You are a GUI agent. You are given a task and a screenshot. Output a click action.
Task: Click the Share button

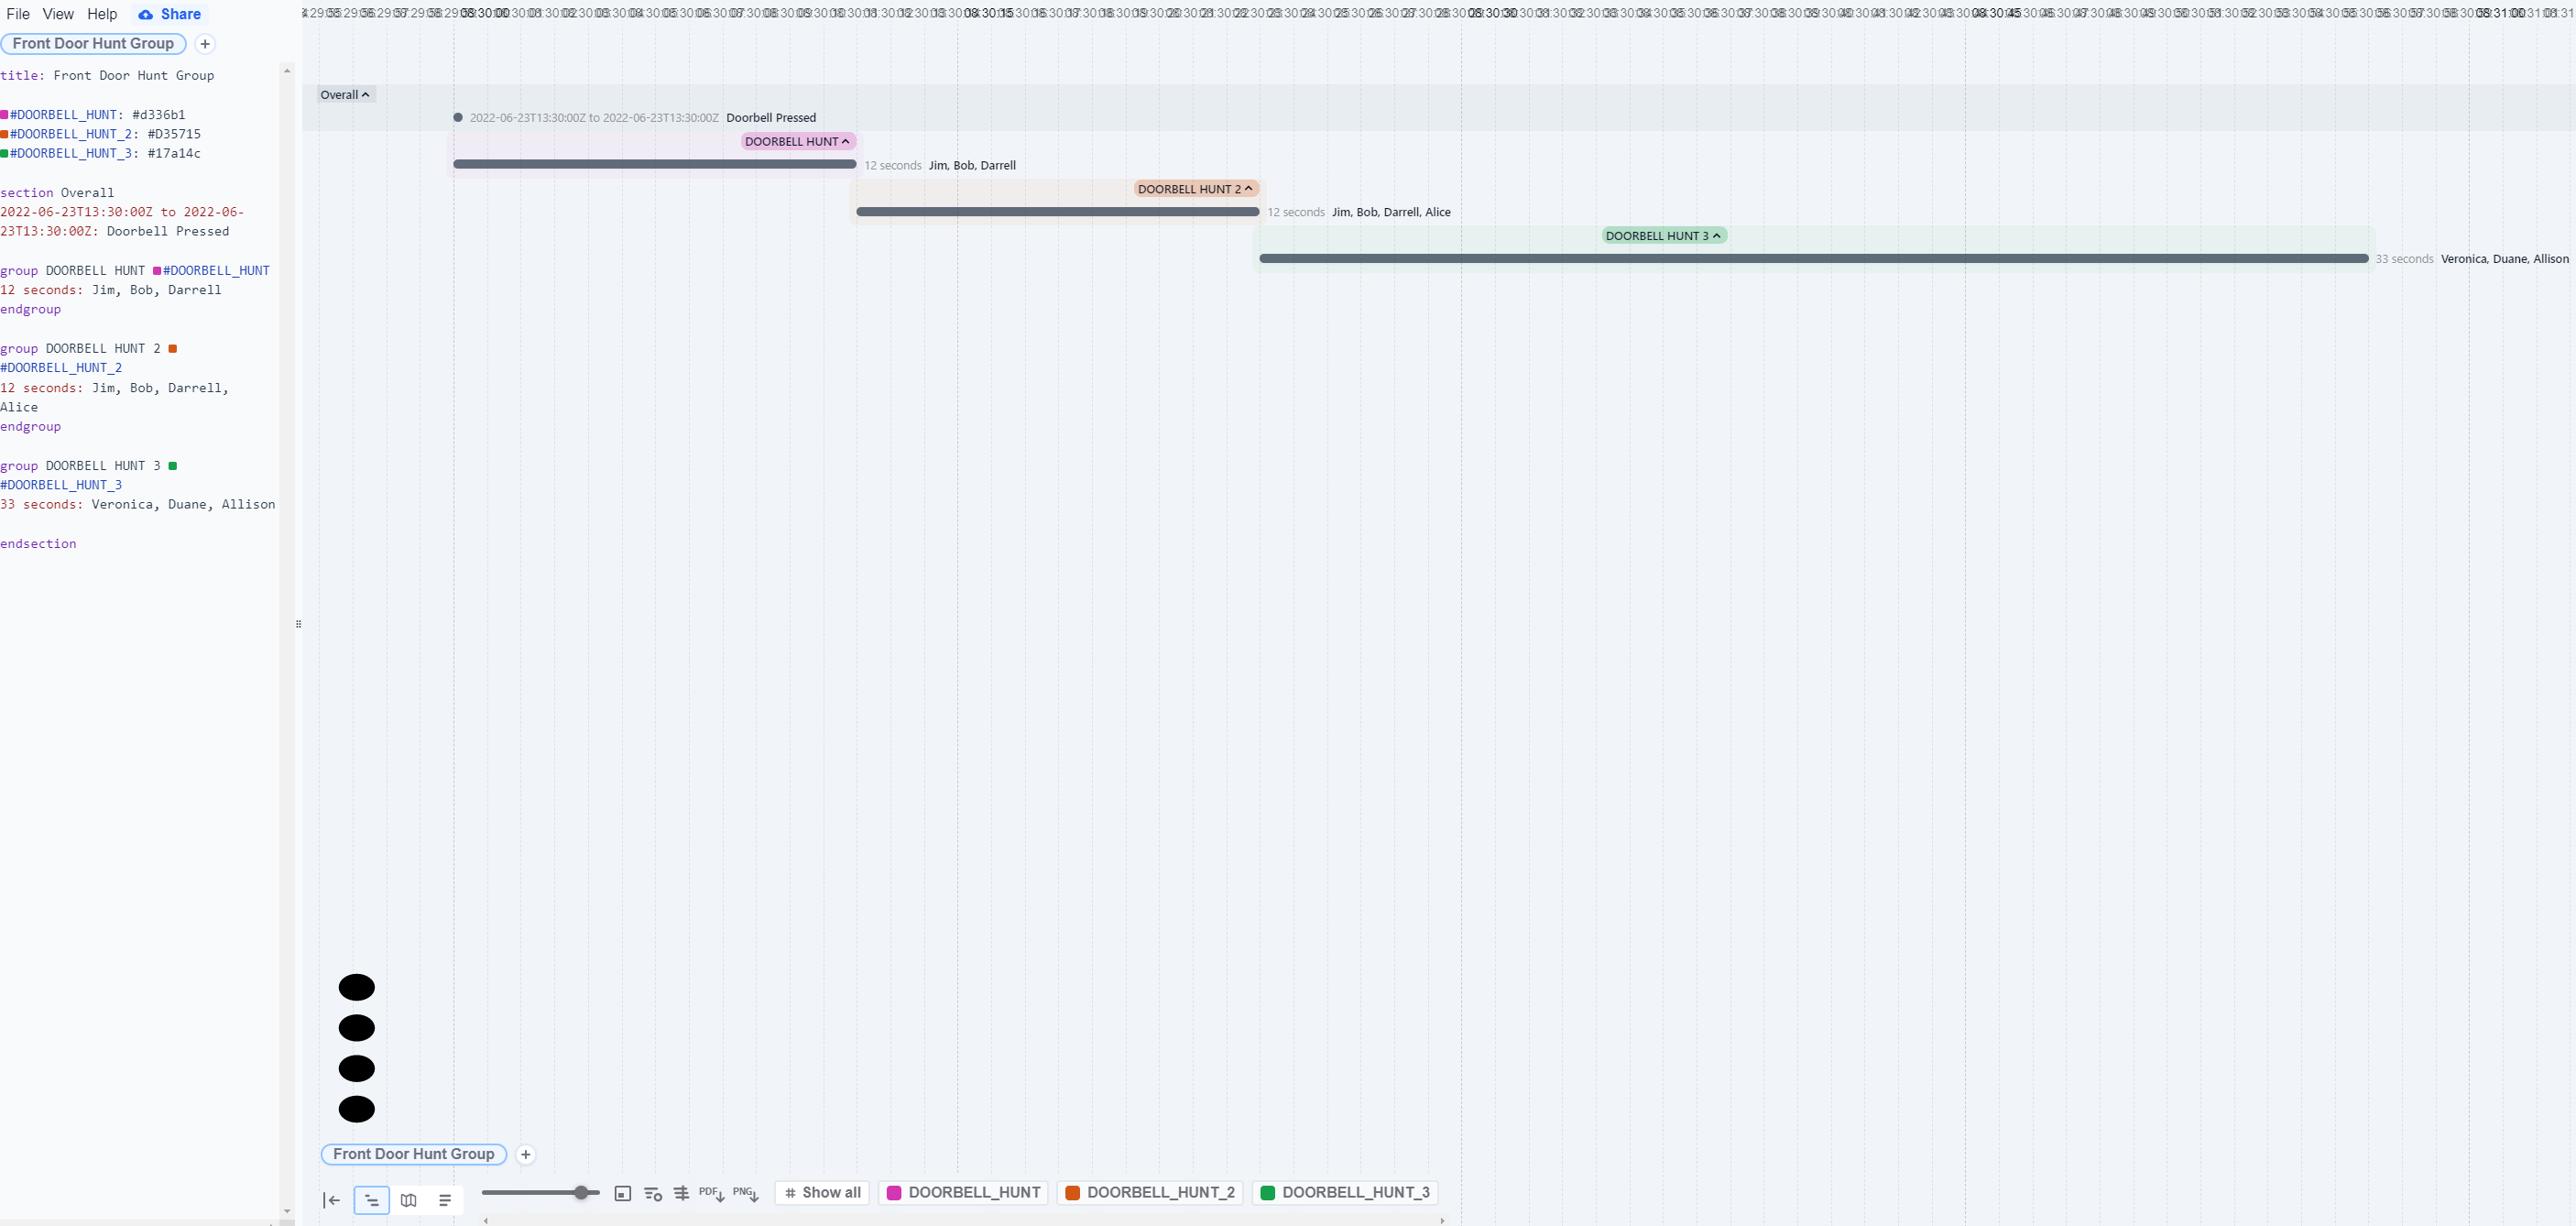[170, 14]
